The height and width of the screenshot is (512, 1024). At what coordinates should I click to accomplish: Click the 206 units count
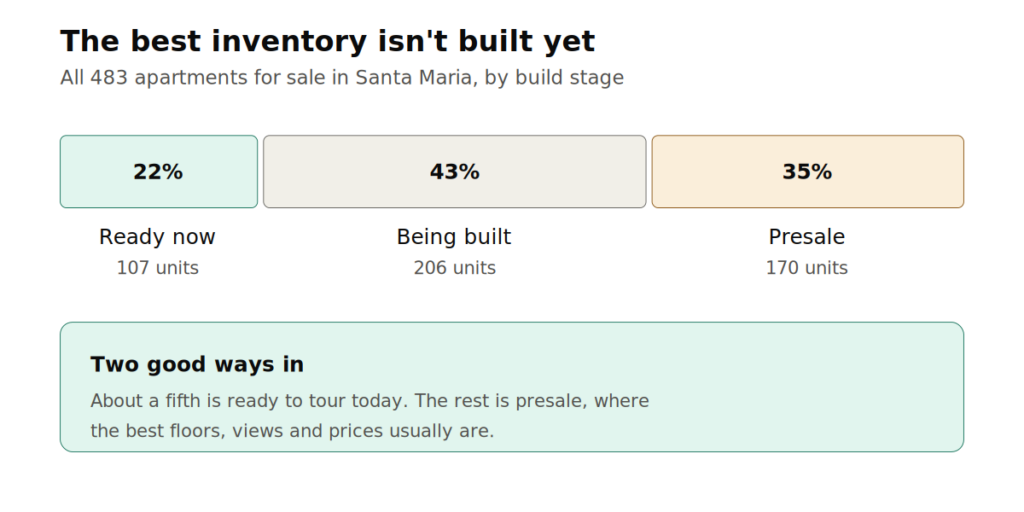point(455,268)
